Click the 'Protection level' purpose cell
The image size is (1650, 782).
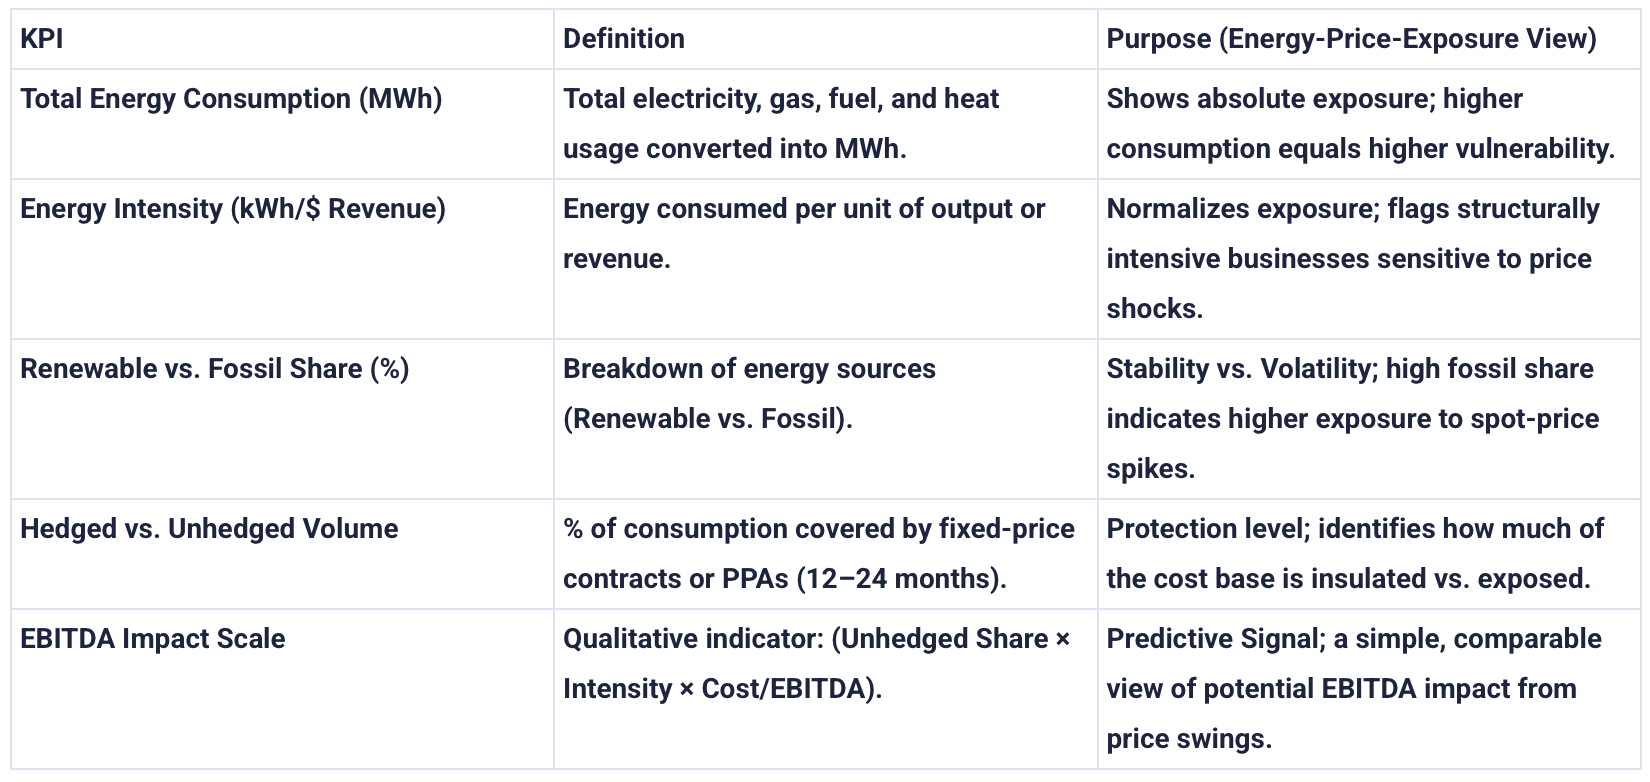1354,553
